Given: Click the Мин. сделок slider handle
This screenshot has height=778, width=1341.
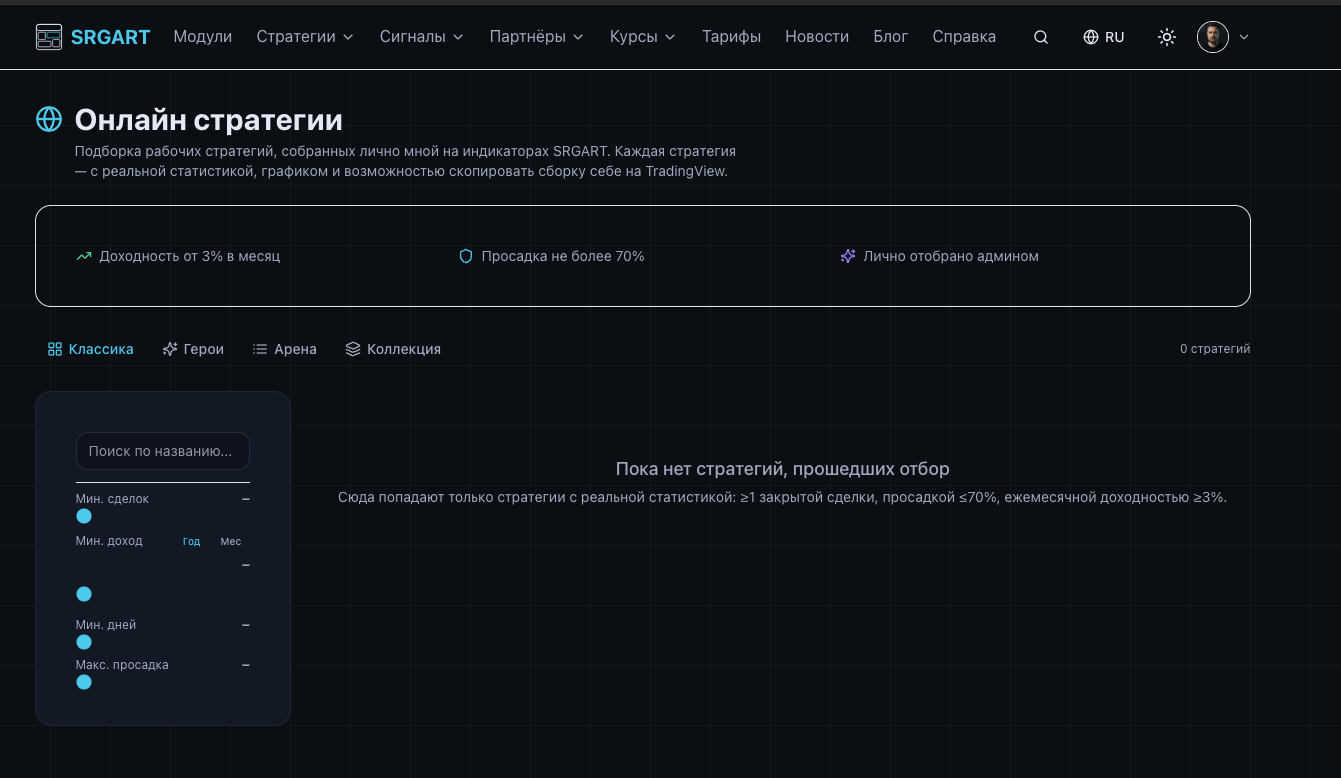Looking at the screenshot, I should click(x=84, y=516).
